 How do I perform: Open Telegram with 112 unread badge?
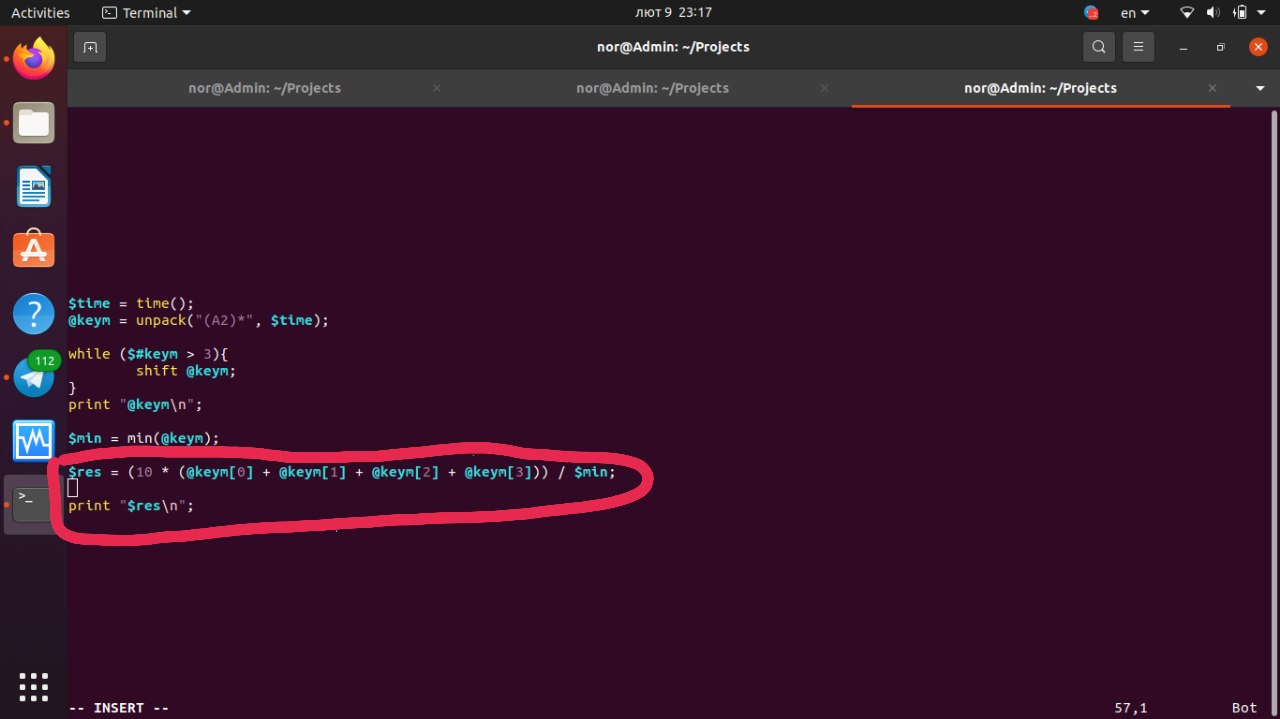[33, 377]
